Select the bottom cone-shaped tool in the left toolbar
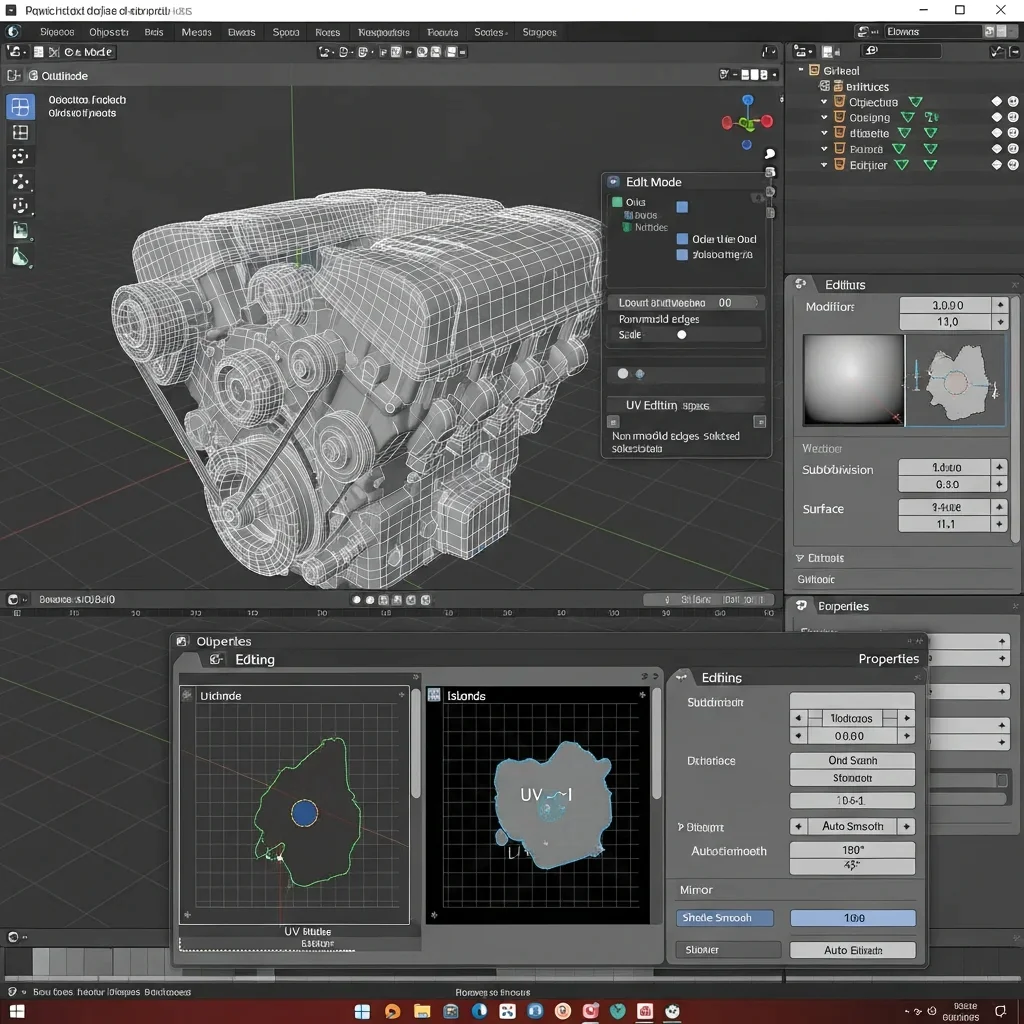The width and height of the screenshot is (1024, 1024). [21, 257]
